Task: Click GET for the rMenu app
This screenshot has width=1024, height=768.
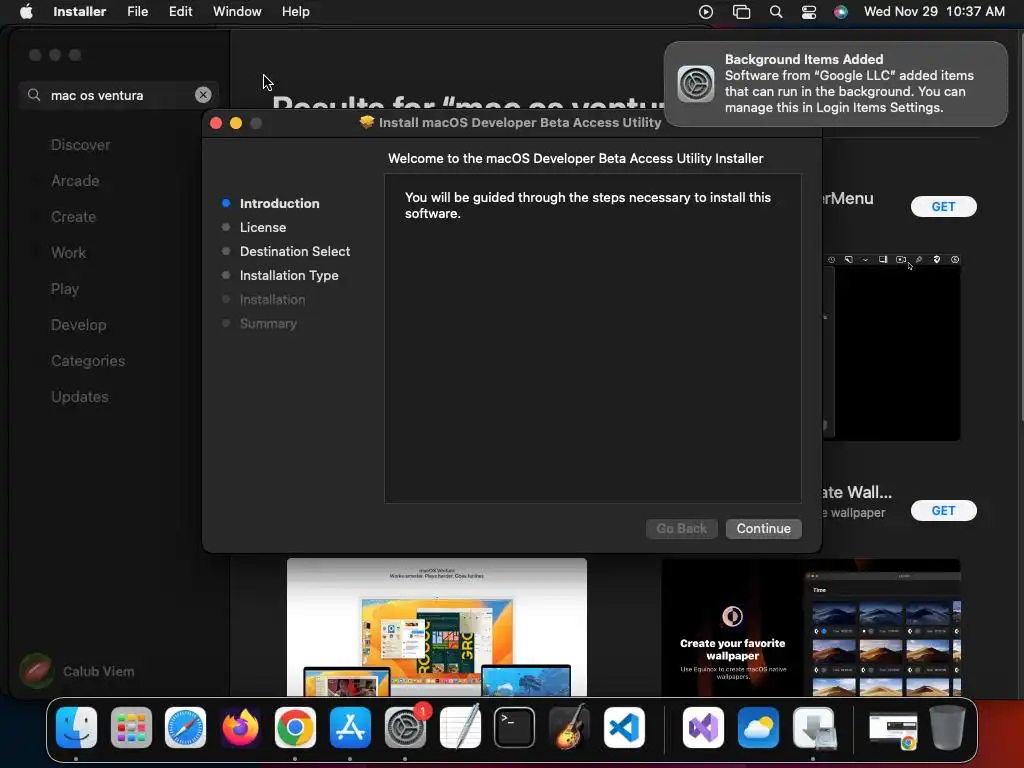Action: tap(944, 206)
